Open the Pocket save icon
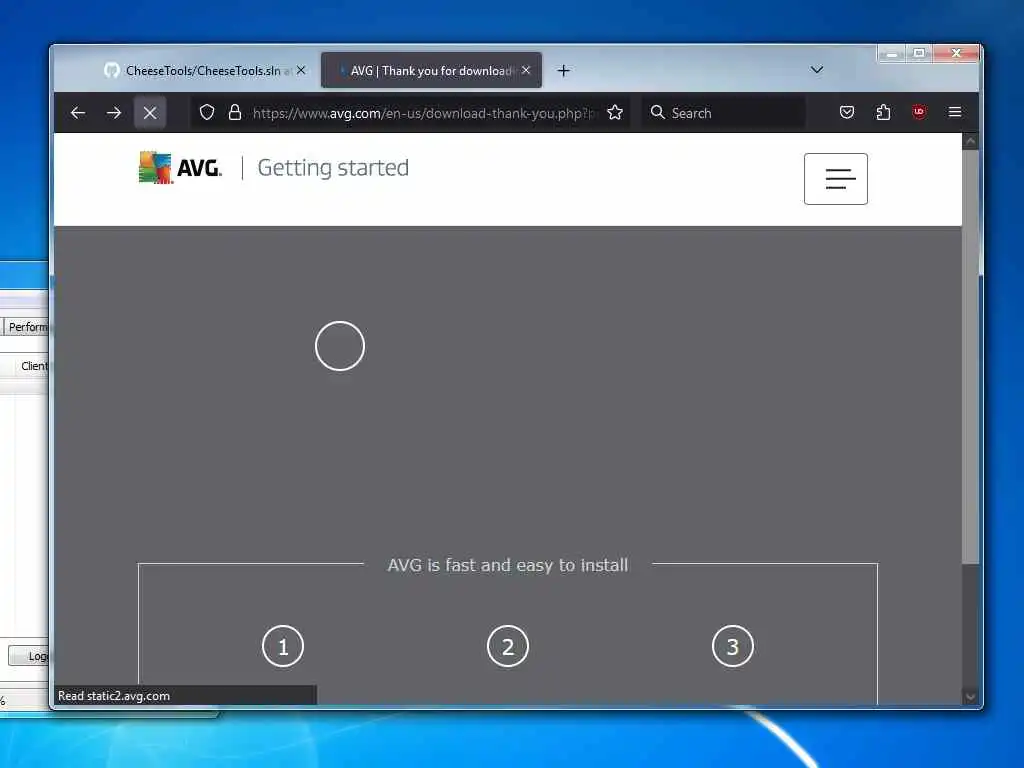Screen dimensions: 1024x768 point(847,113)
